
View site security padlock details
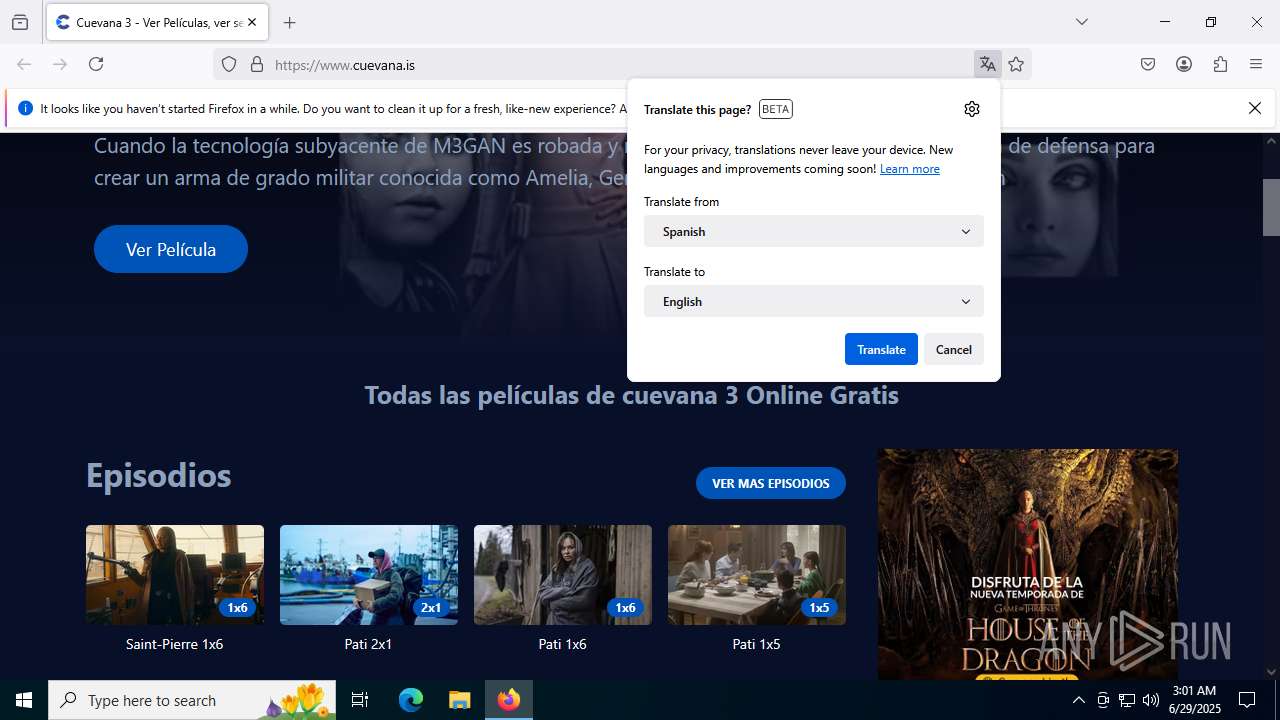point(257,64)
